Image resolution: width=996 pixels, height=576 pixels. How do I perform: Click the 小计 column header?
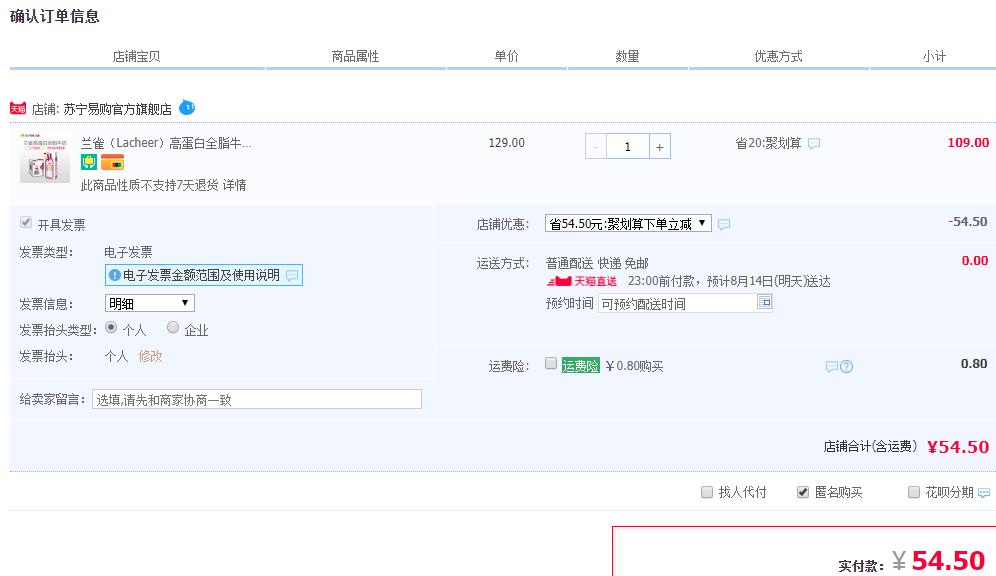click(934, 57)
